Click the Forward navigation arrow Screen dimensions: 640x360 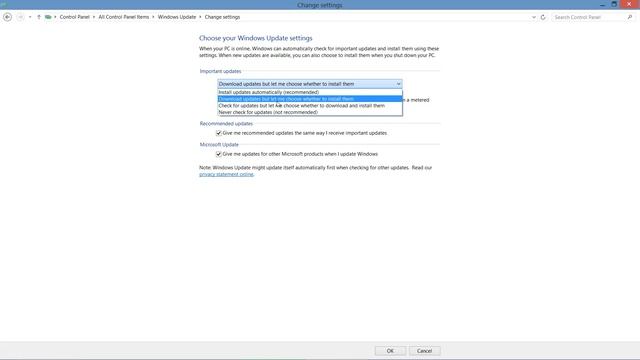point(20,17)
